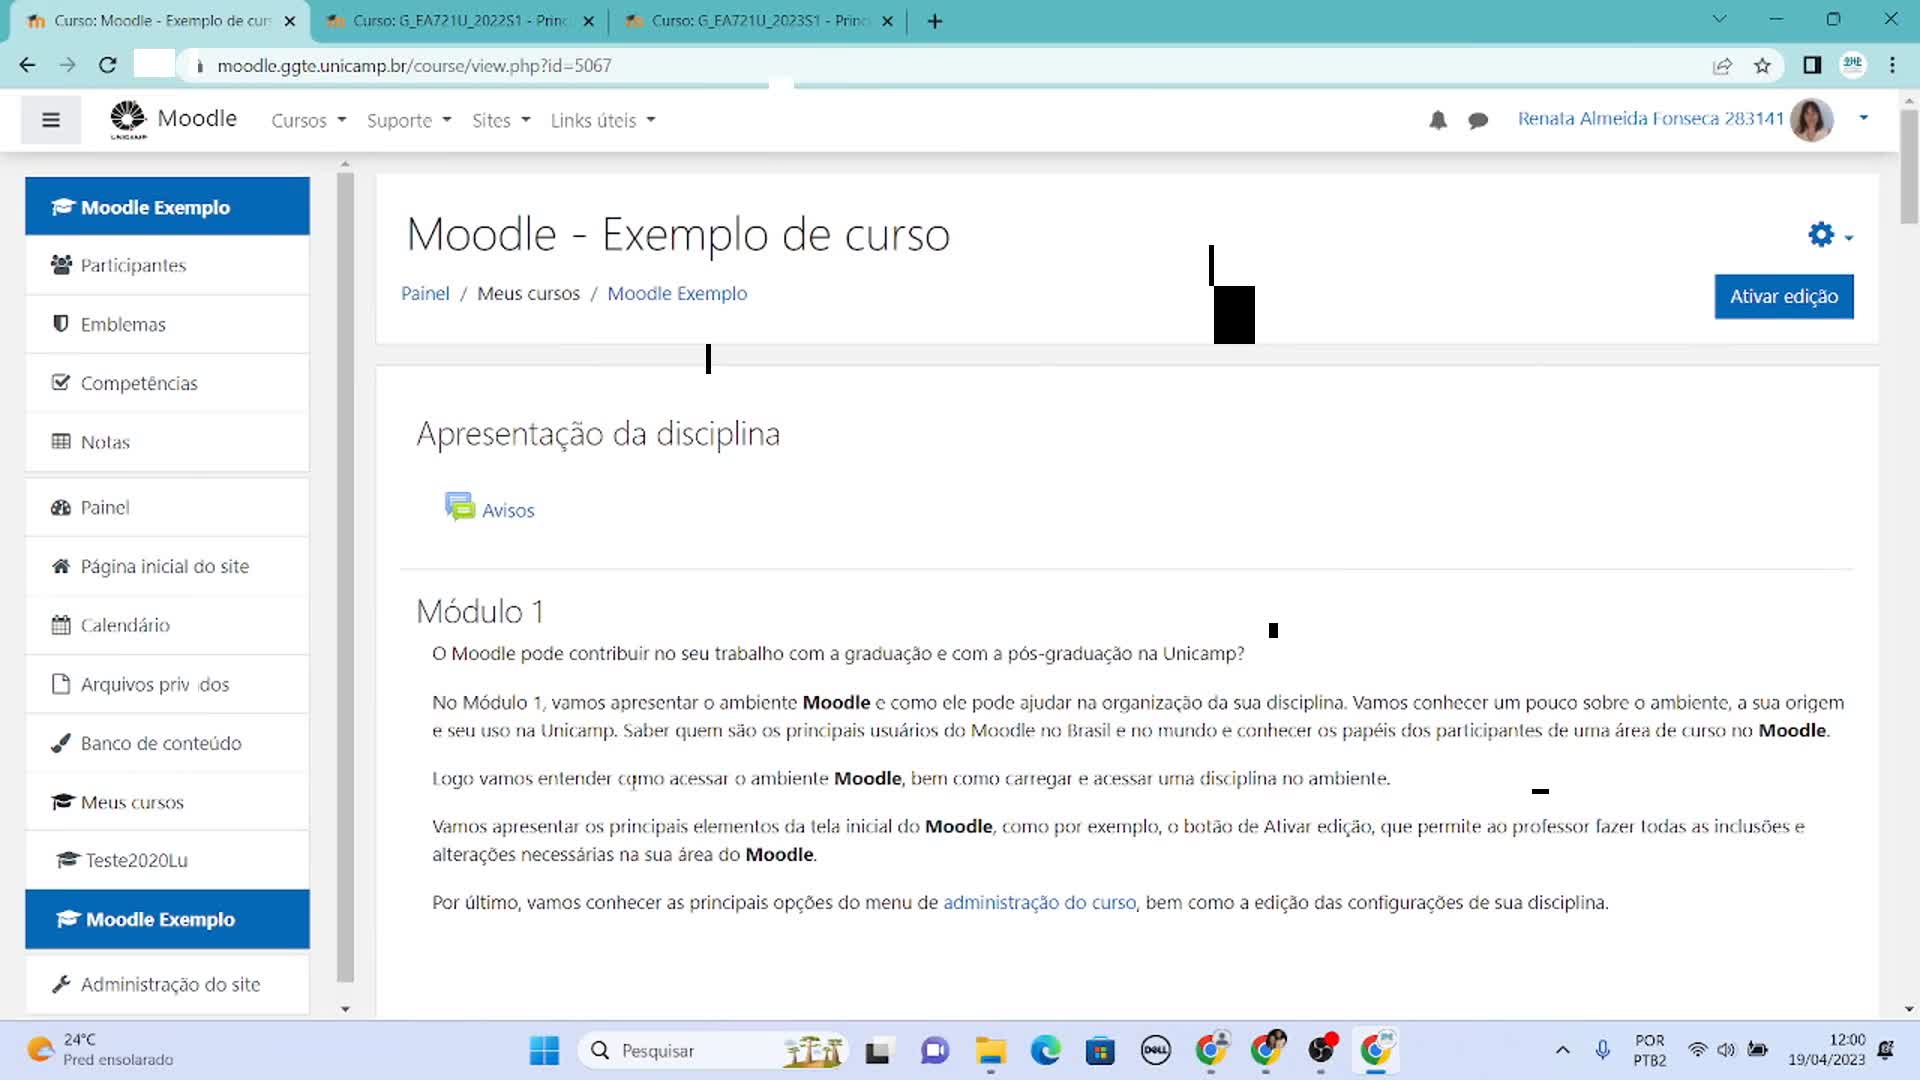Click the page vertical scrollbar thumb
1920x1080 pixels.
1909,165
